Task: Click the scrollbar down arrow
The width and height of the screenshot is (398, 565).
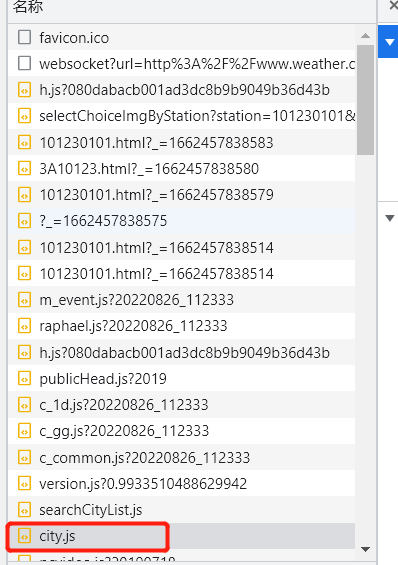Action: point(366,549)
